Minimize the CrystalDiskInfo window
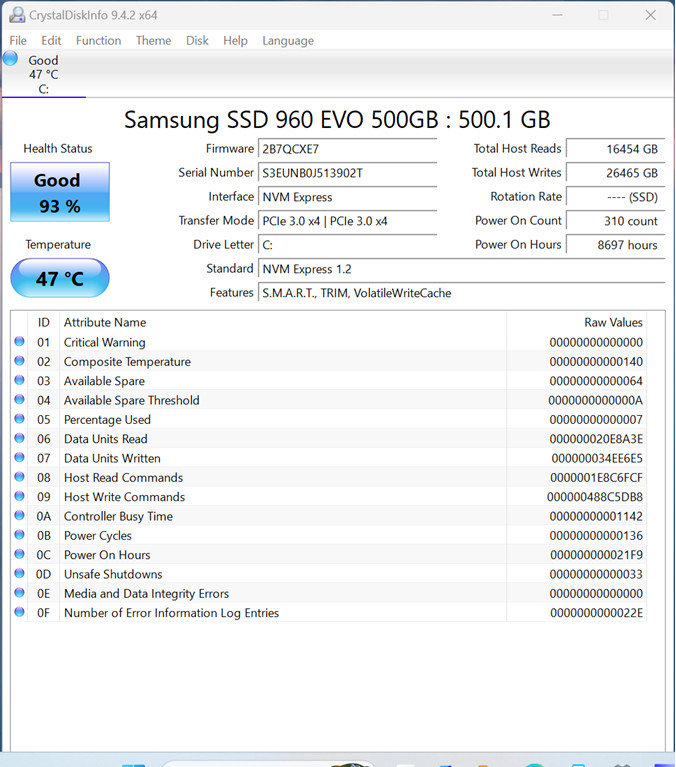The width and height of the screenshot is (676, 767). pyautogui.click(x=557, y=15)
